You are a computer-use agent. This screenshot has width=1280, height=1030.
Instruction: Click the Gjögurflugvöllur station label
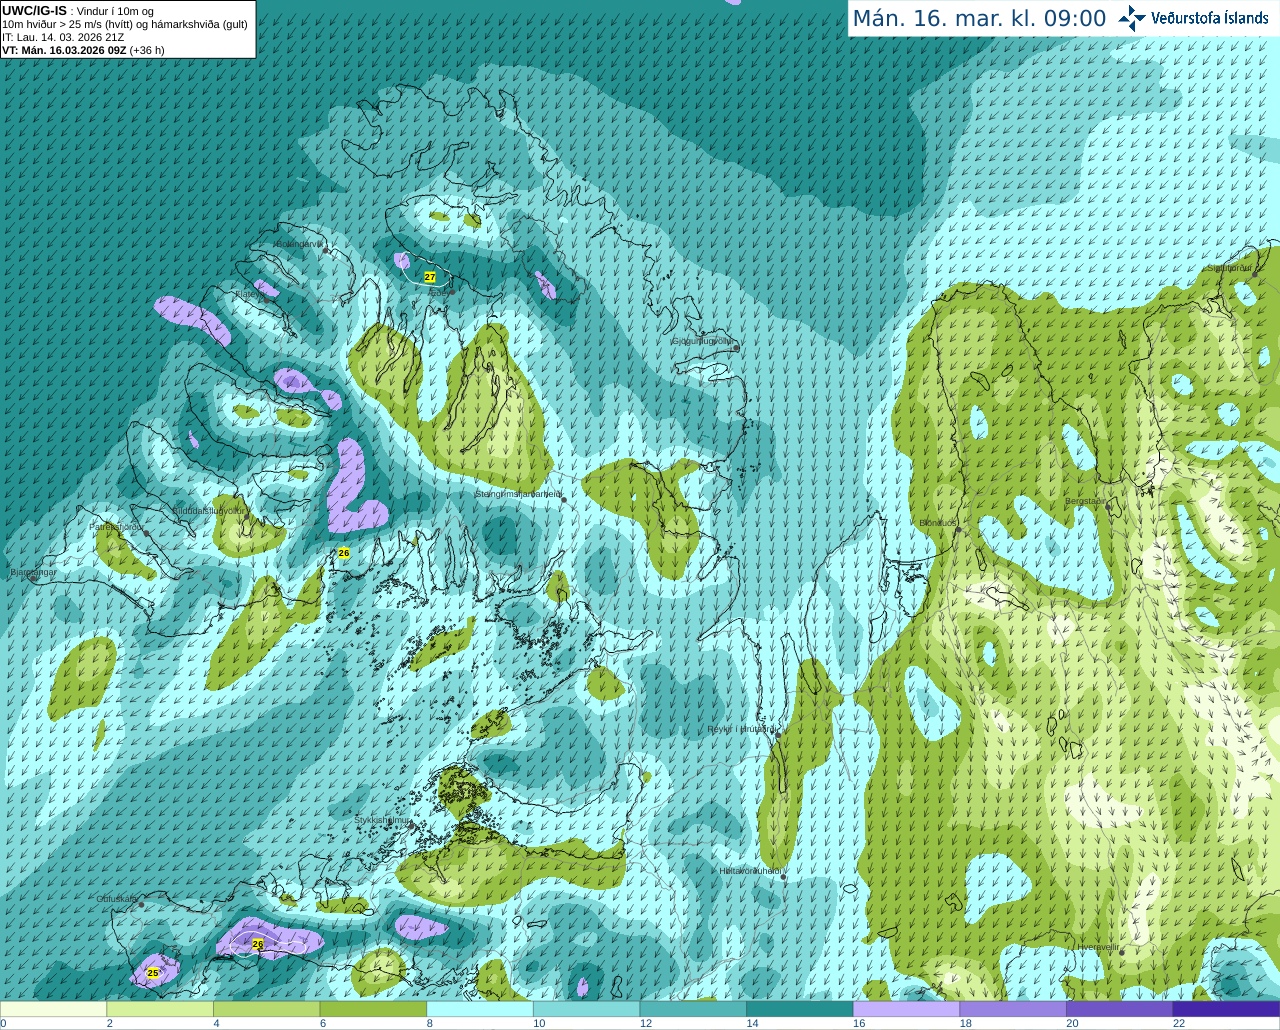(703, 341)
